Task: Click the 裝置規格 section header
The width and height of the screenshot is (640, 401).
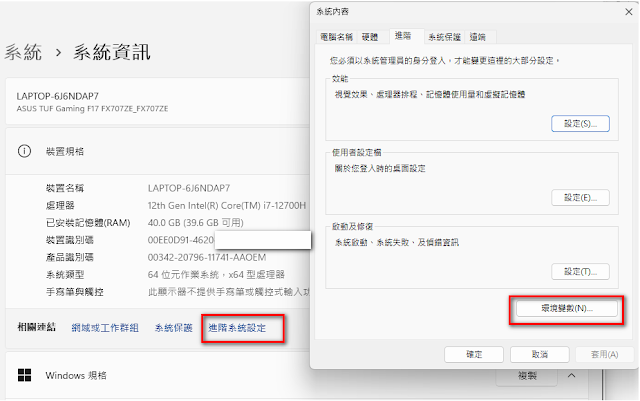Action: [157, 151]
